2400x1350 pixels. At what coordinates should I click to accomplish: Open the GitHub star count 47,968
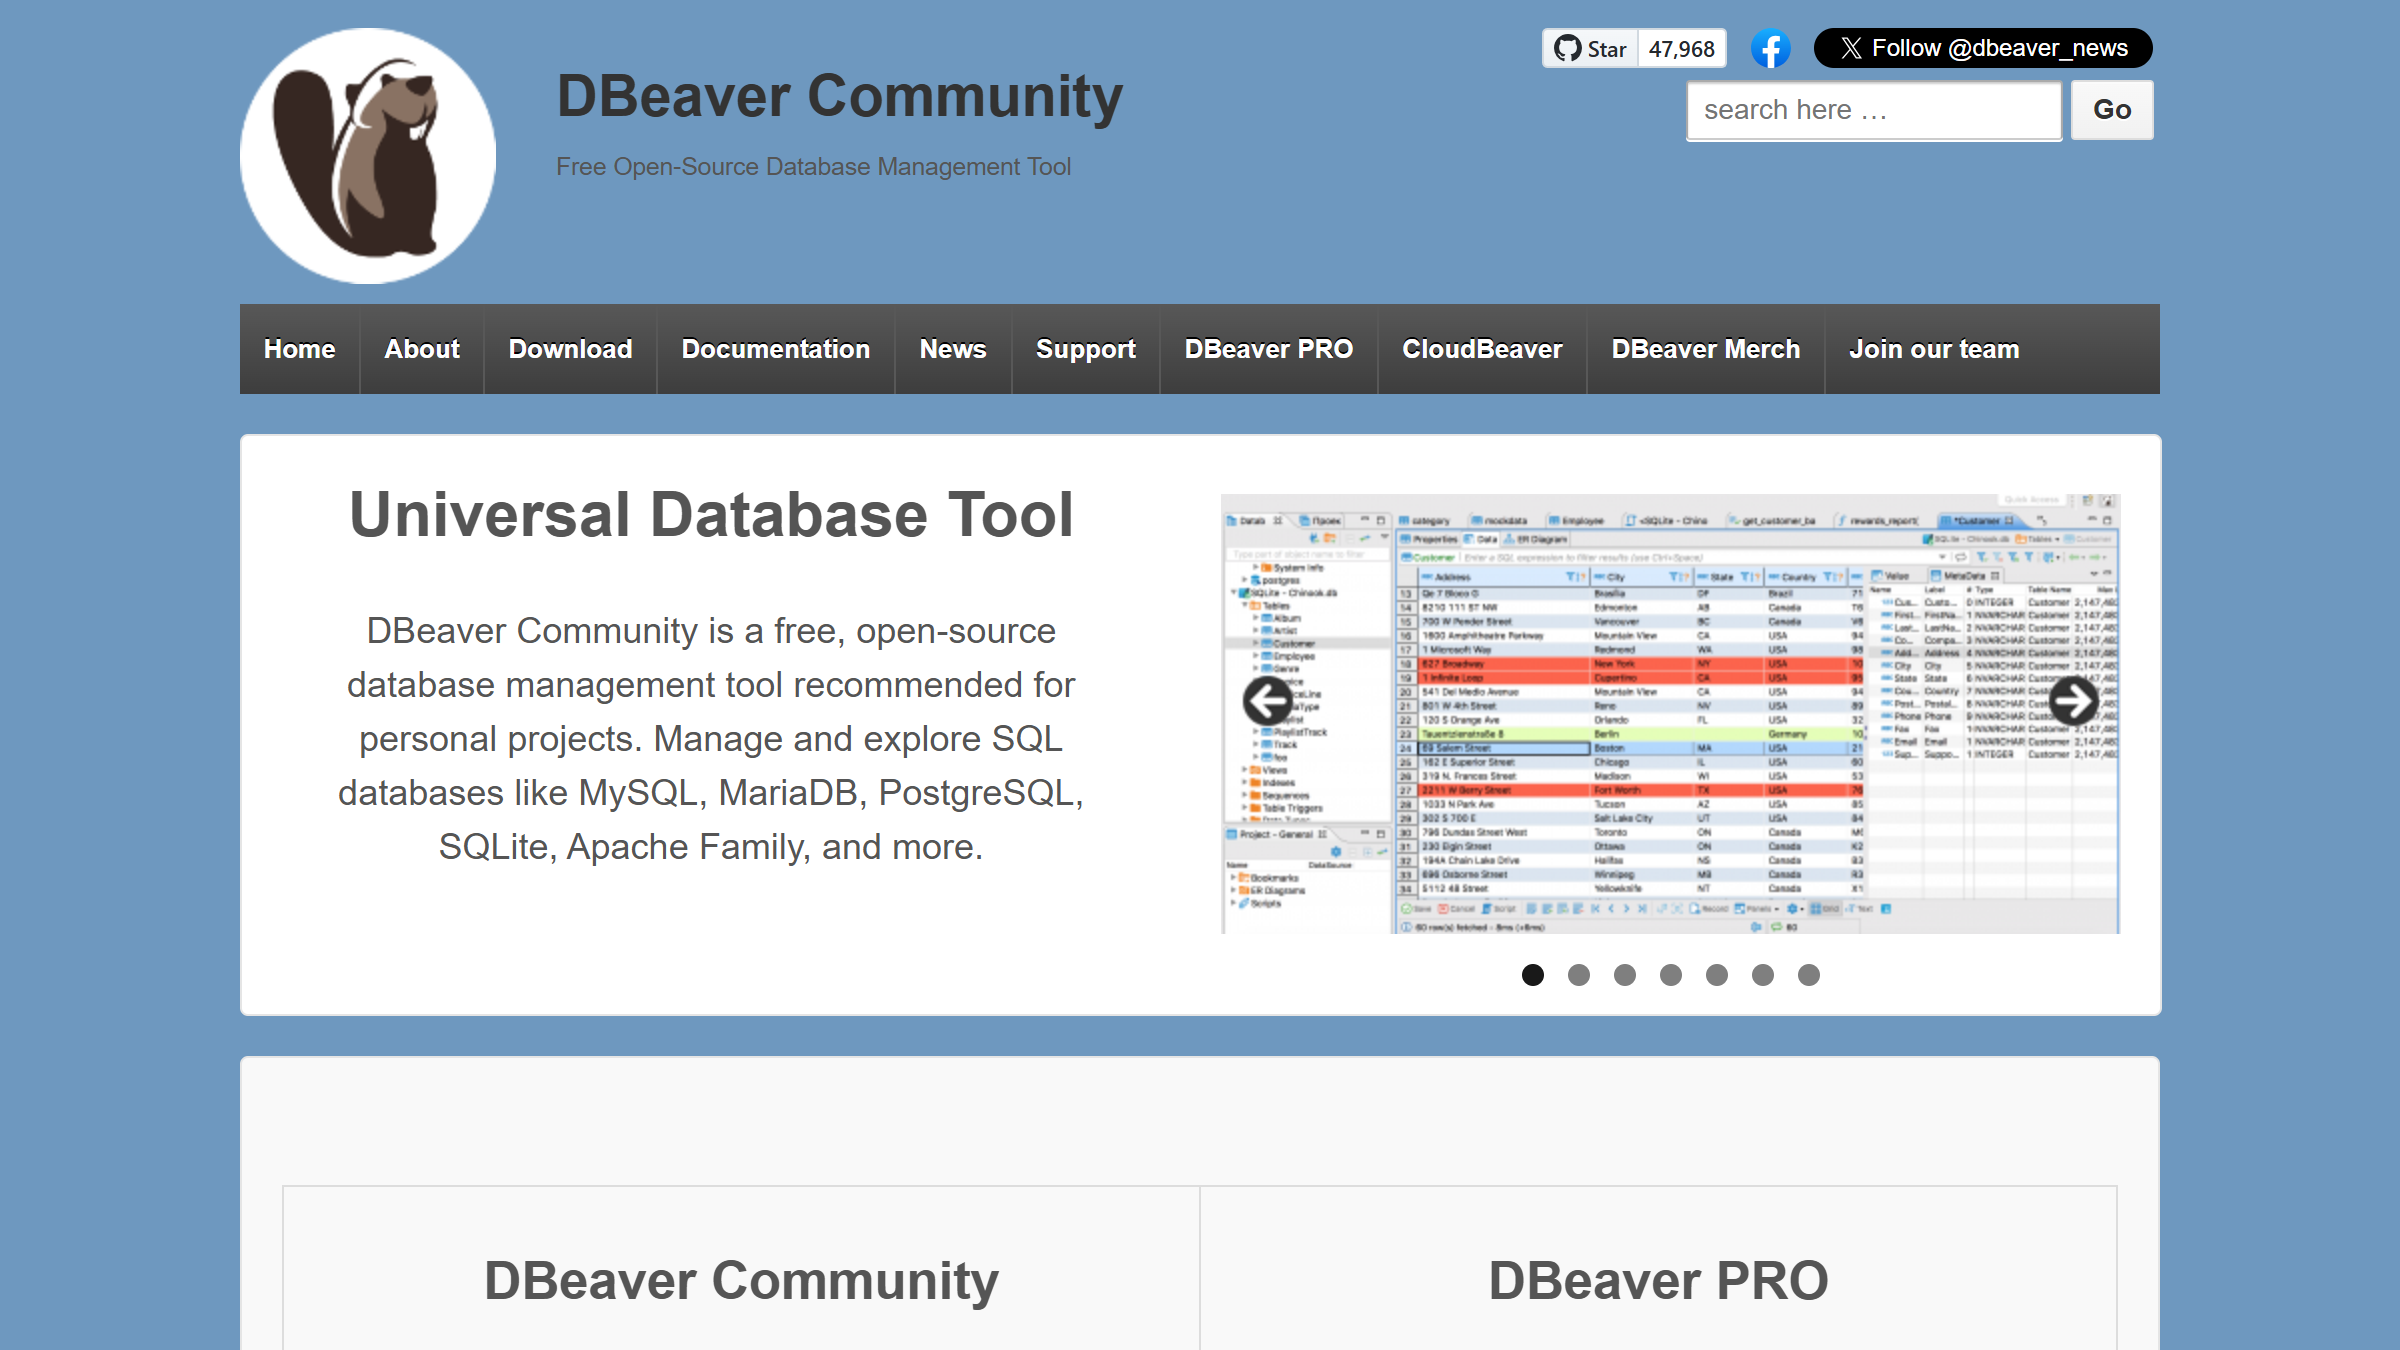click(x=1681, y=49)
